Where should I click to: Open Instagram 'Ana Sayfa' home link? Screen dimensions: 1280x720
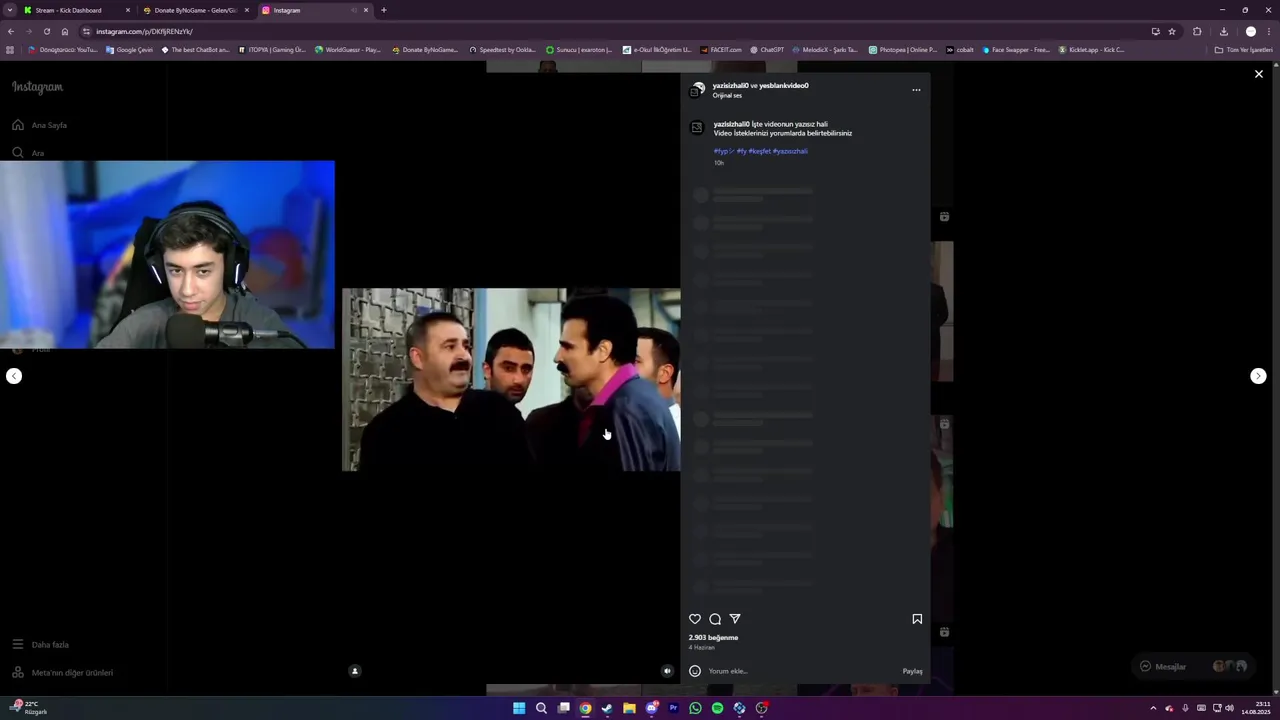point(40,125)
